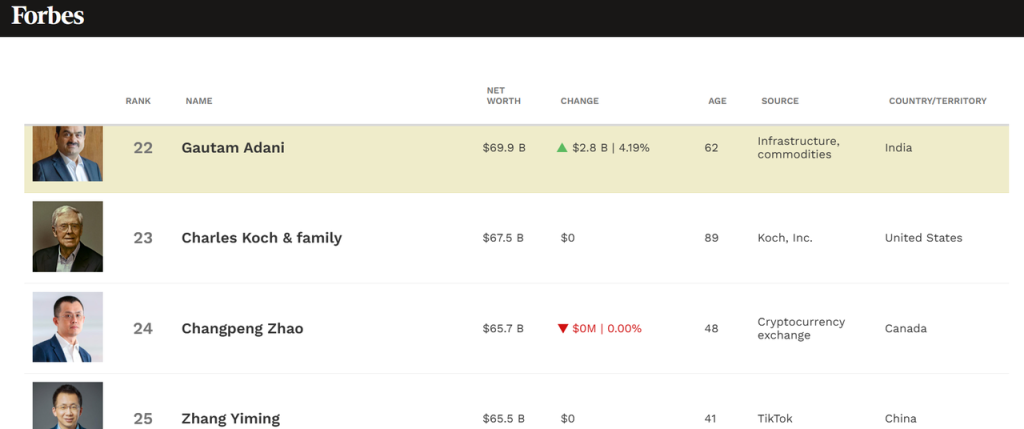The width and height of the screenshot is (1024, 429).
Task: Open Zhang Yiming's name link
Action: tap(230, 419)
